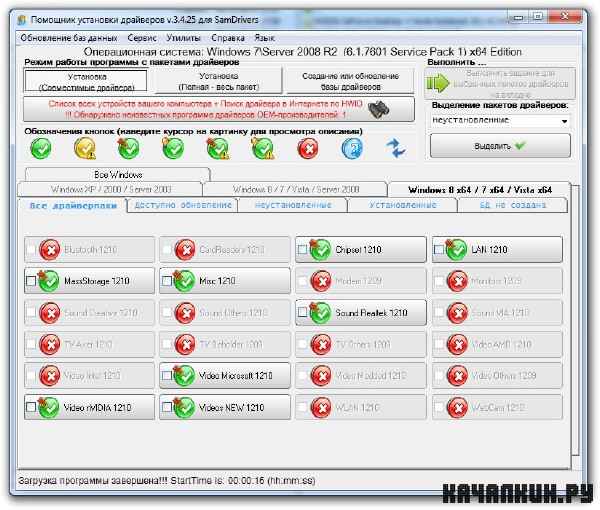Viewport: 600px width, 510px height.
Task: Click the blue question mark legend icon
Action: [352, 148]
